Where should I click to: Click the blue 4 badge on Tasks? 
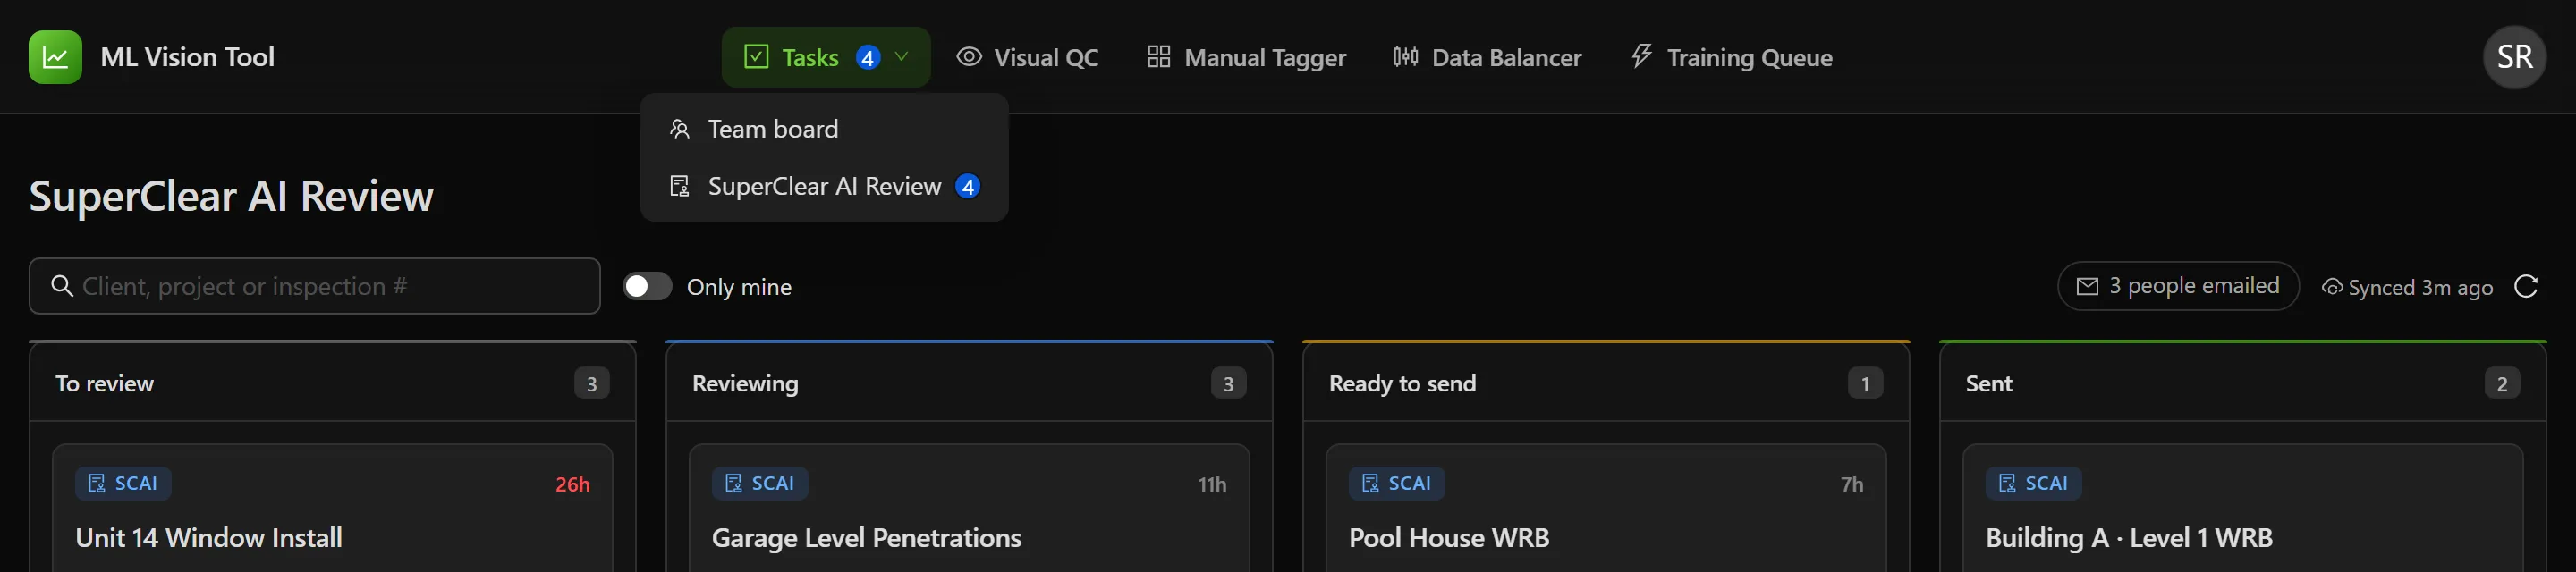[x=868, y=58]
